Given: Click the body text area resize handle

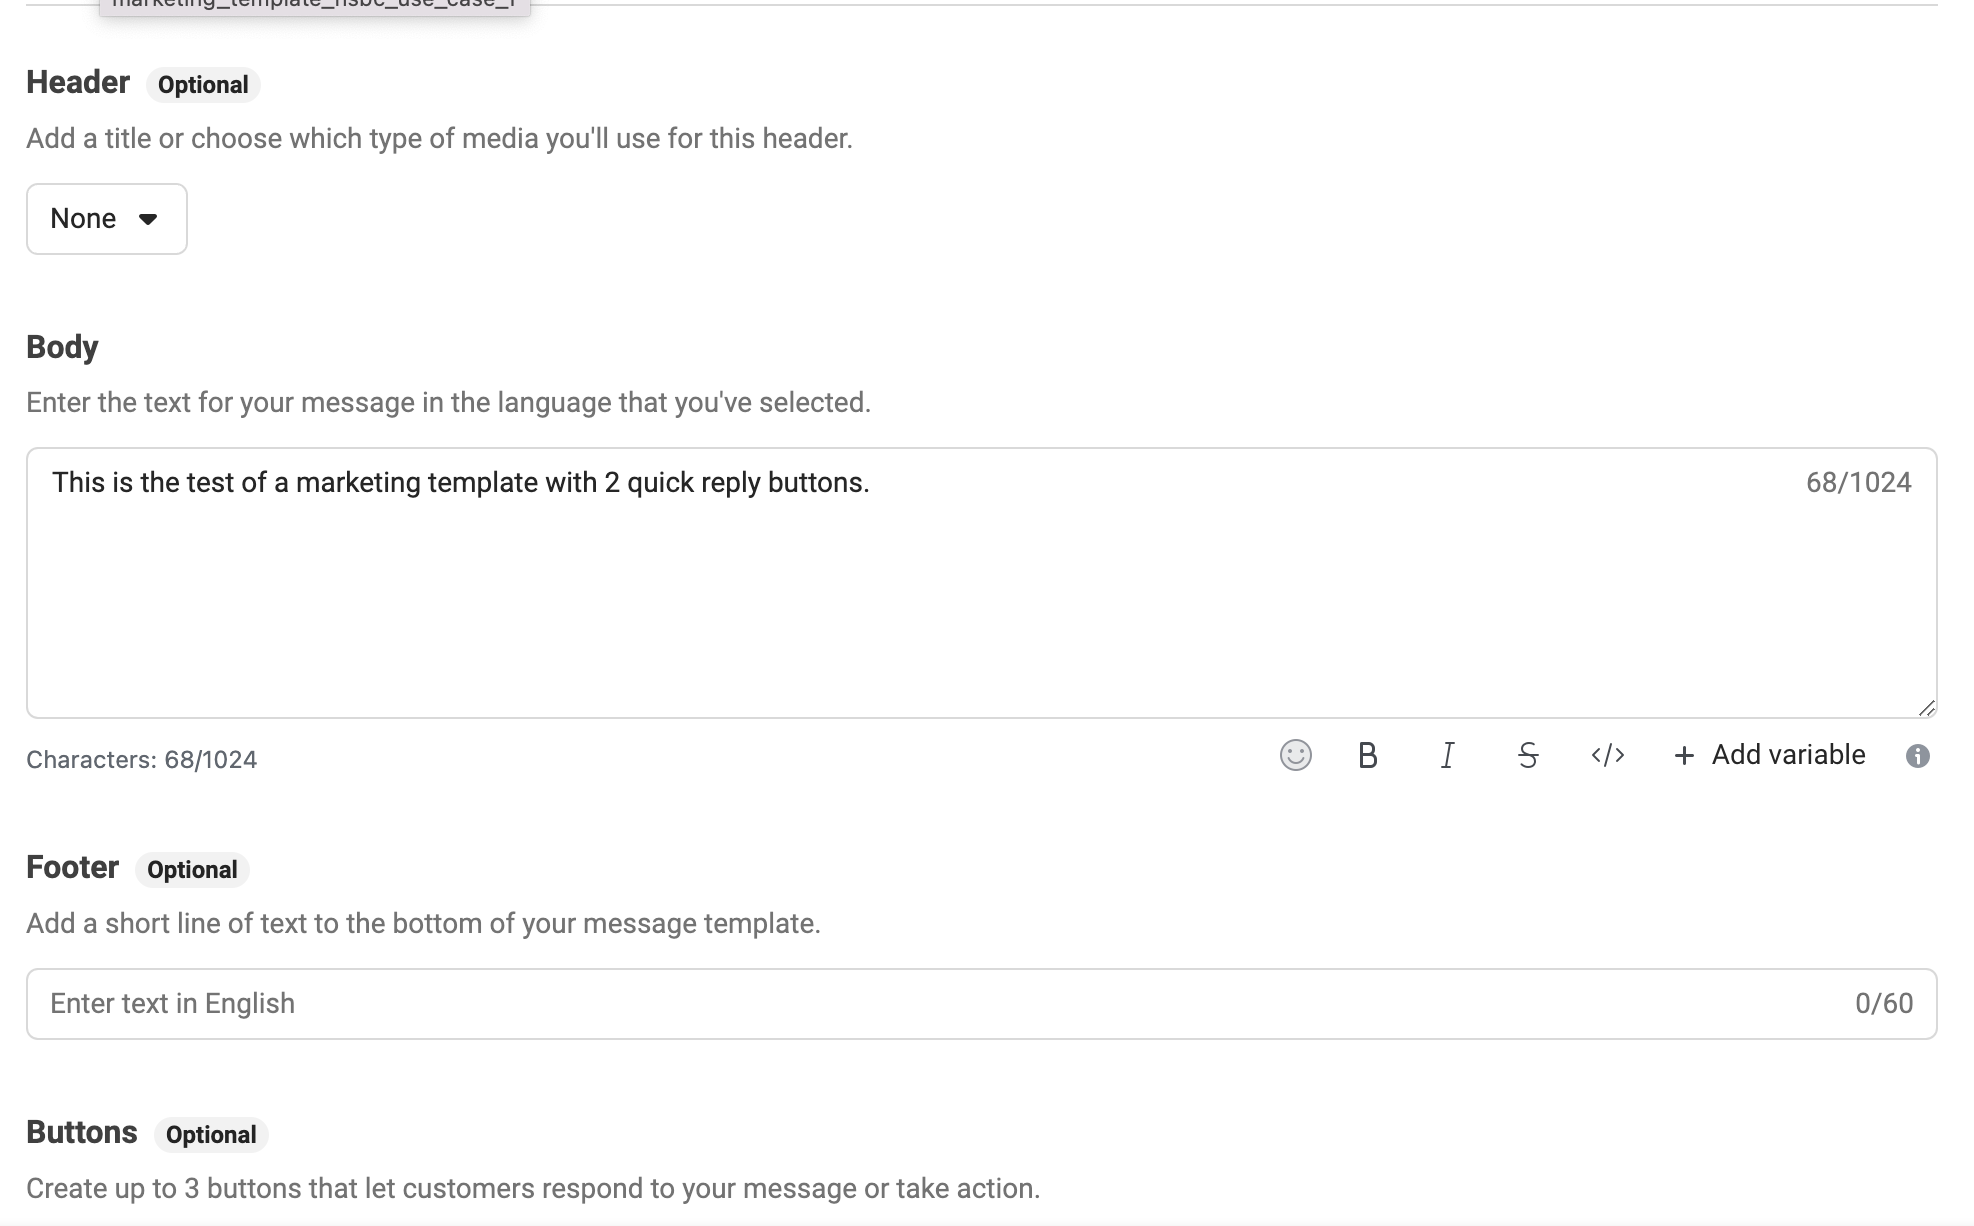Looking at the screenshot, I should (1926, 708).
